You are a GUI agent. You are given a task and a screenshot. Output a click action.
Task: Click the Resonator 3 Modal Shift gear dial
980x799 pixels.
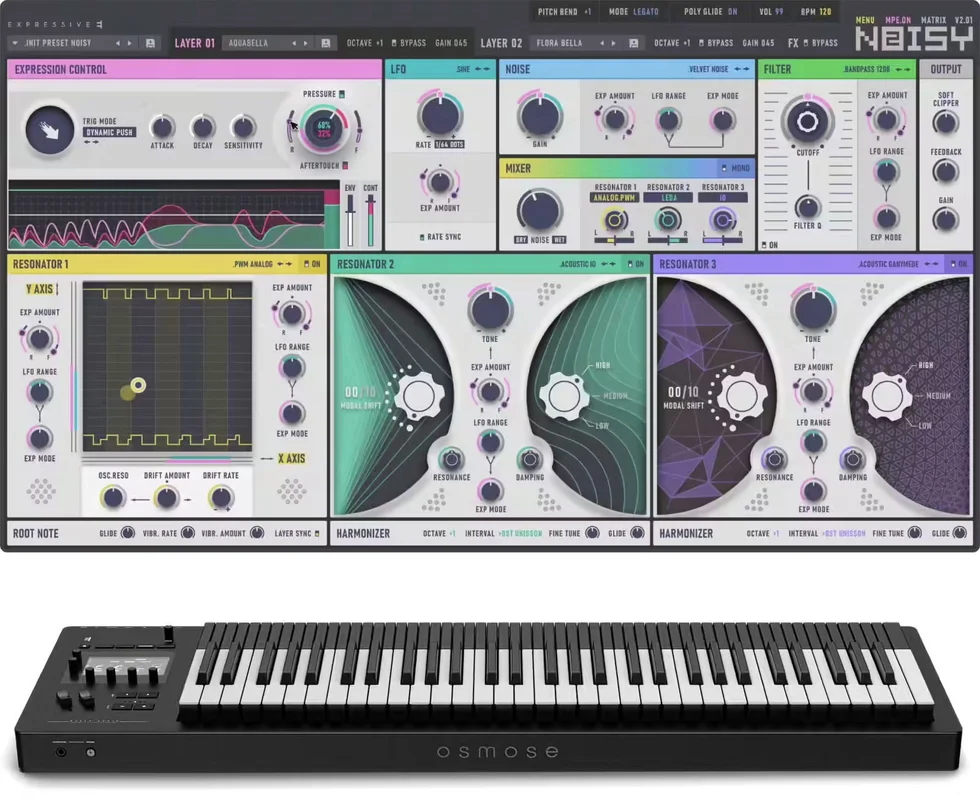(x=742, y=396)
